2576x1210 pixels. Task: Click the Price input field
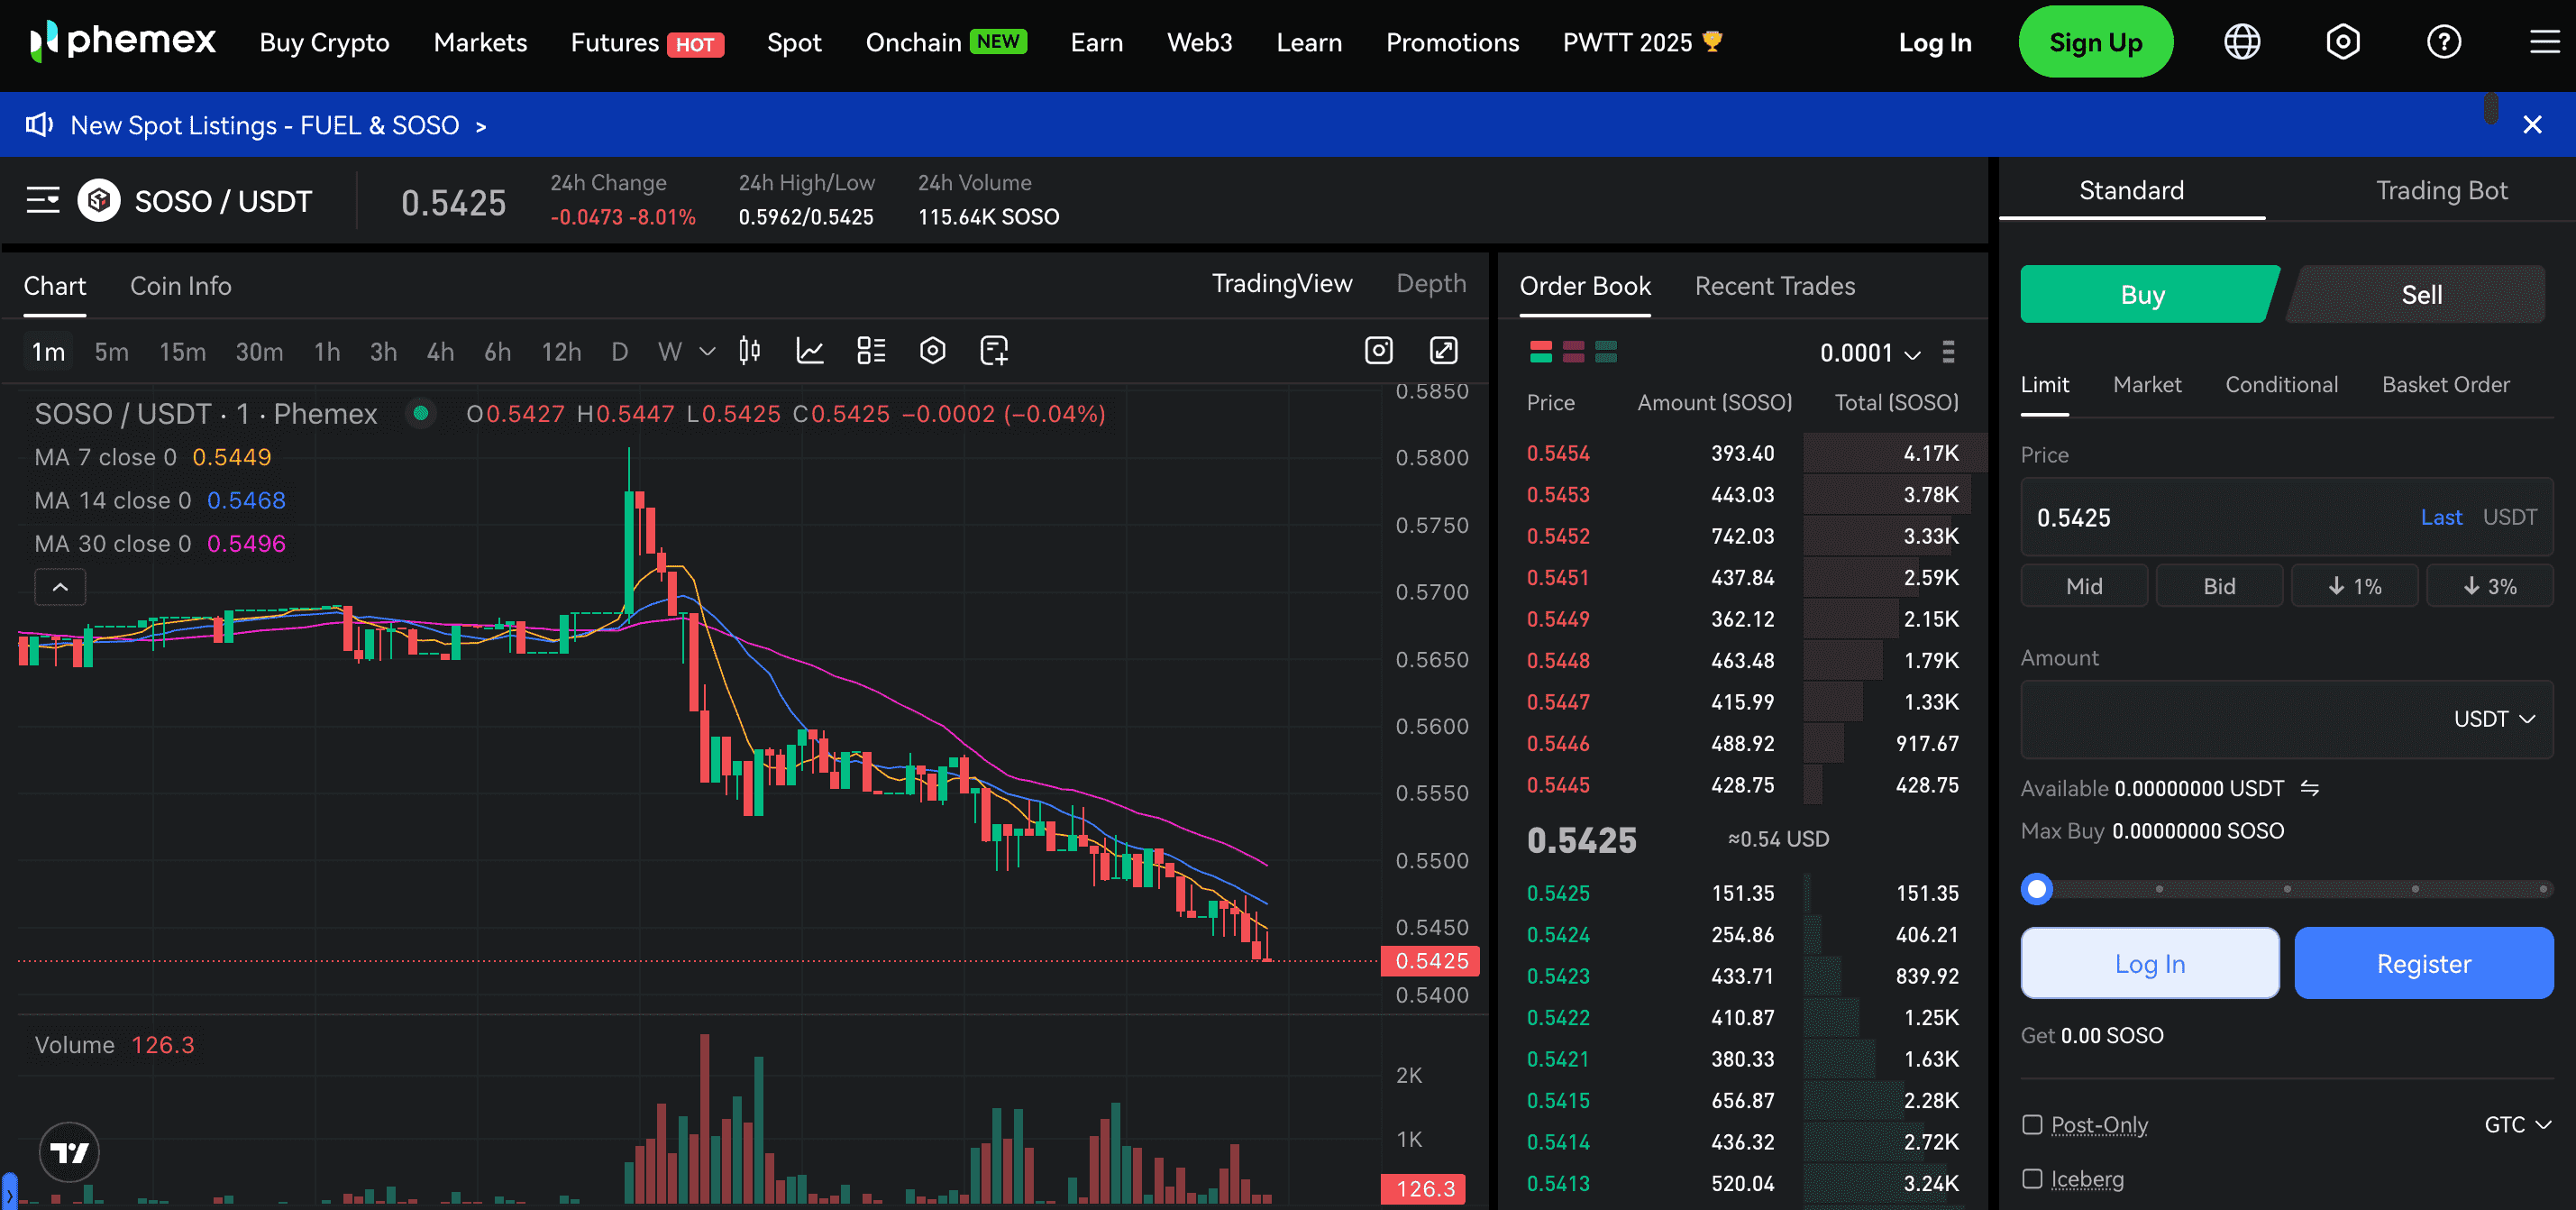point(2286,517)
